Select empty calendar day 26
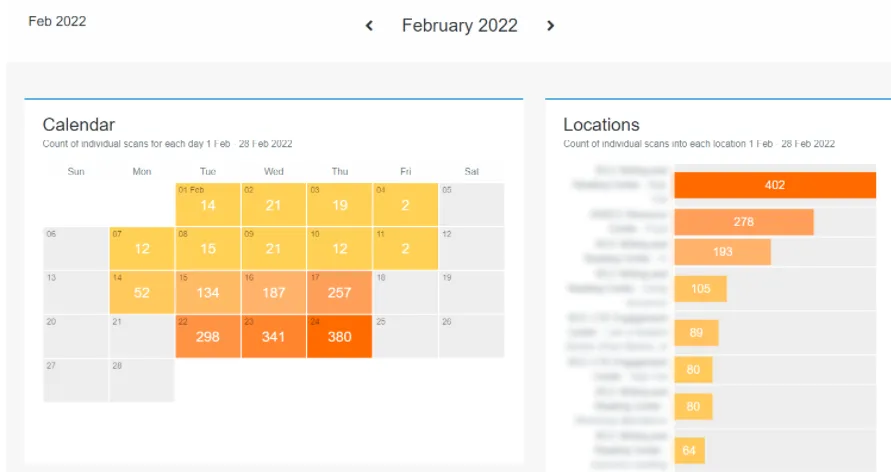 (472, 336)
